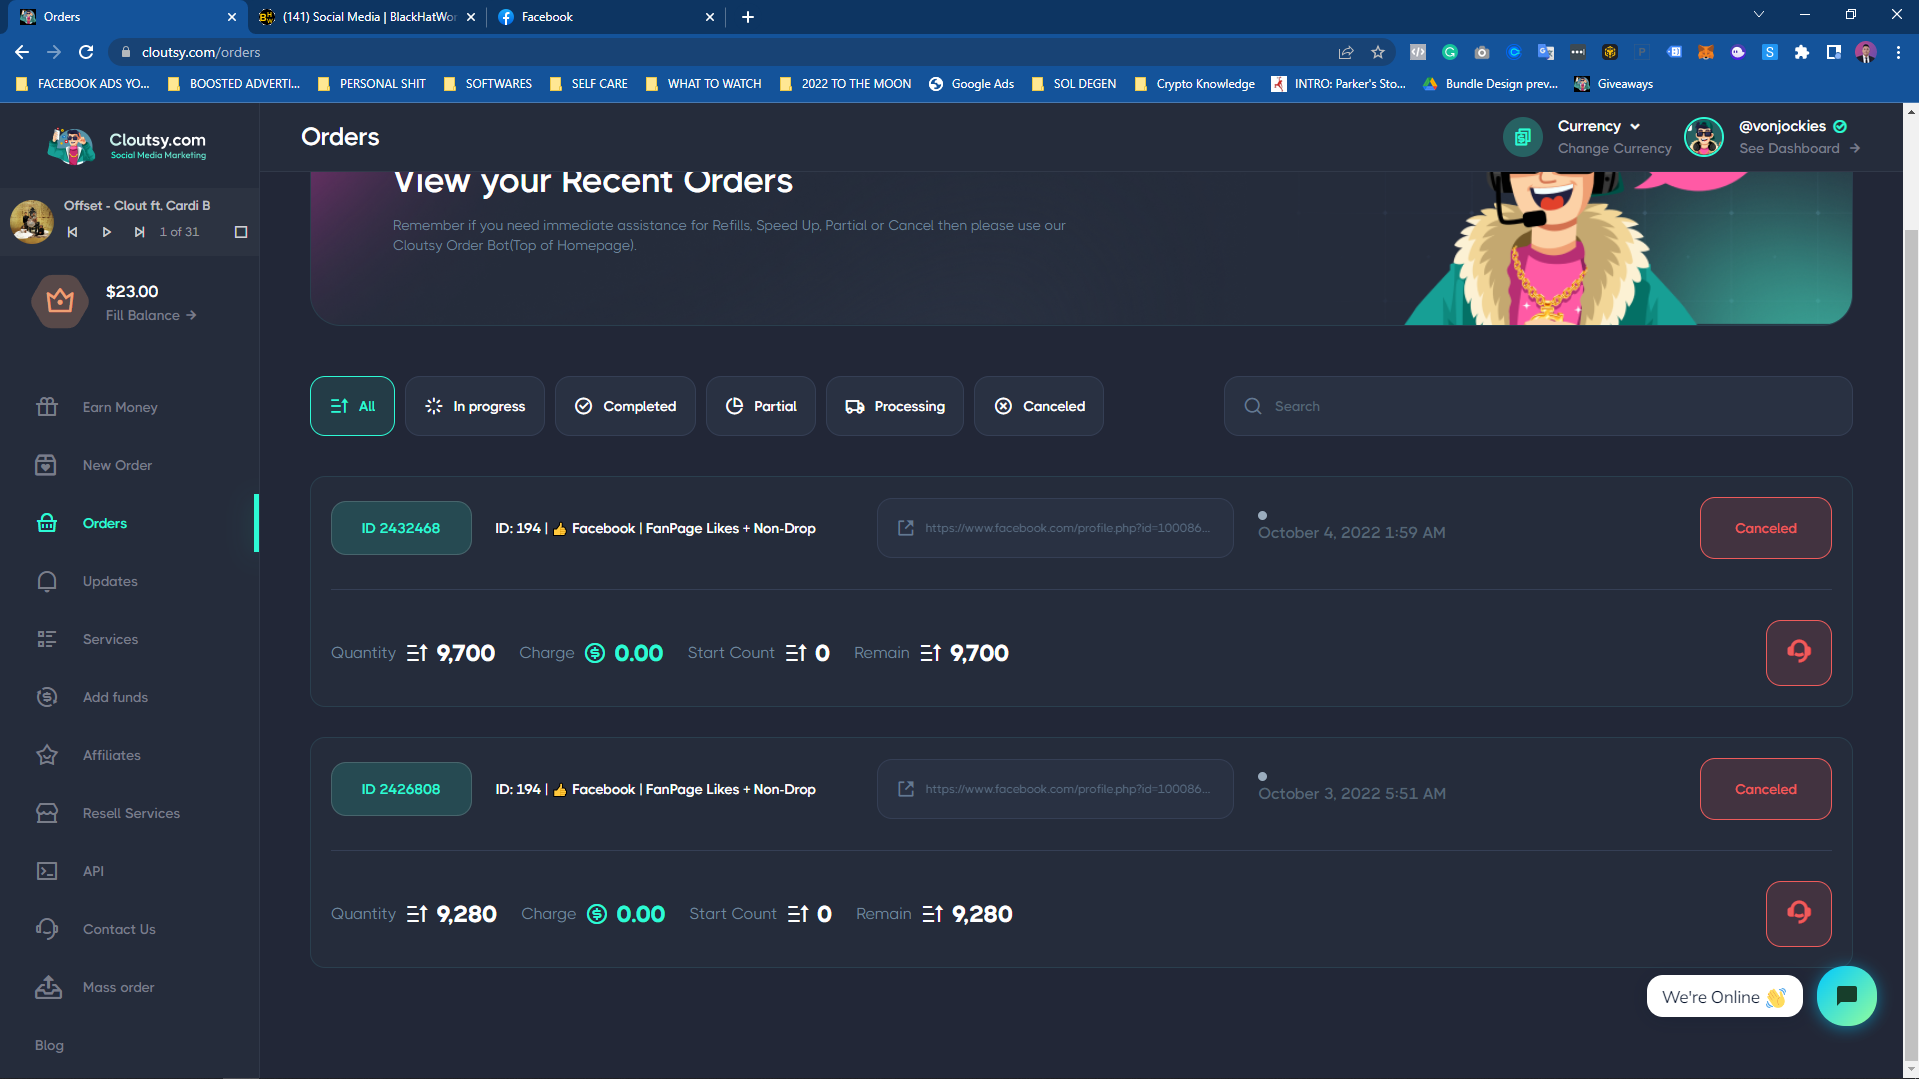Click the Cloutsy.com logo
The width and height of the screenshot is (1919, 1079).
pyautogui.click(x=128, y=145)
